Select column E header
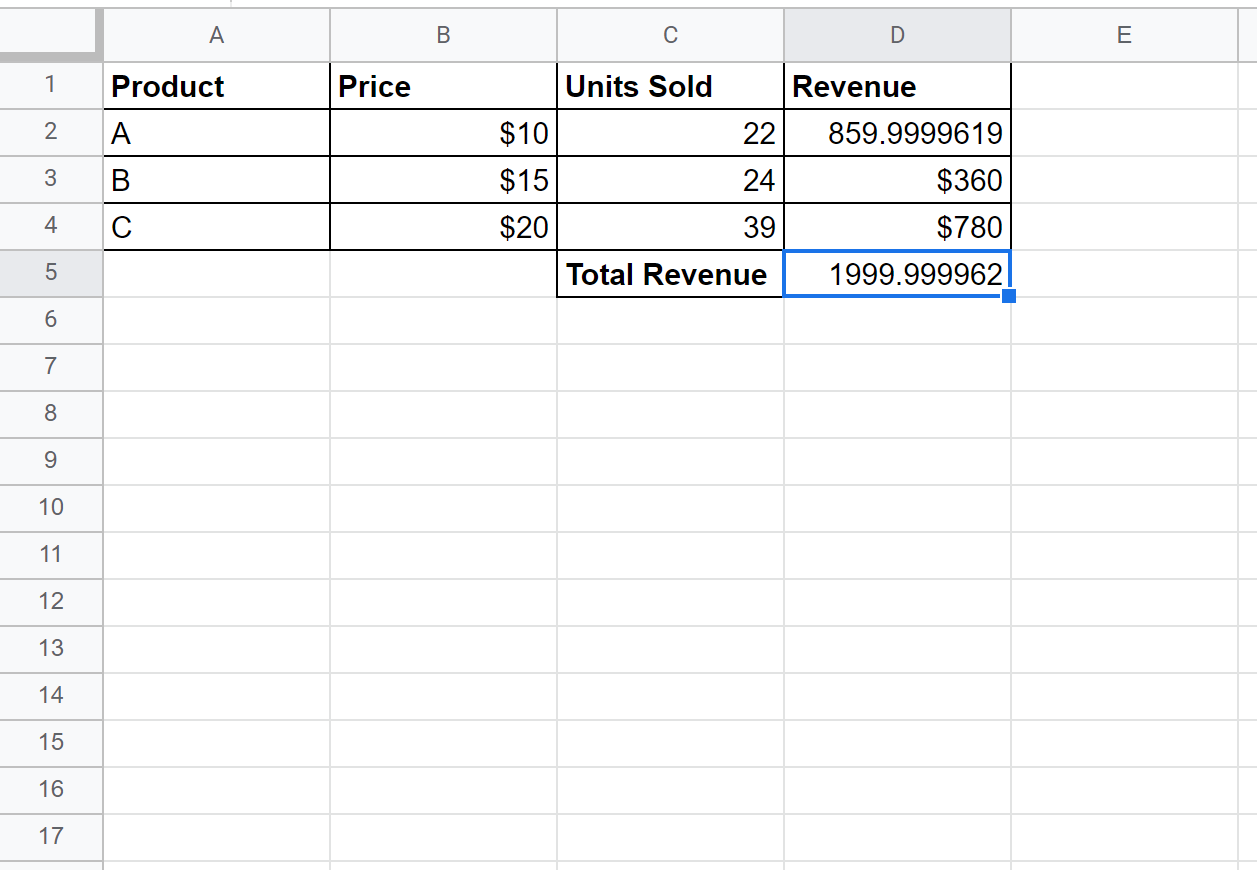Screen dimensions: 1257x870 pyautogui.click(x=1124, y=35)
